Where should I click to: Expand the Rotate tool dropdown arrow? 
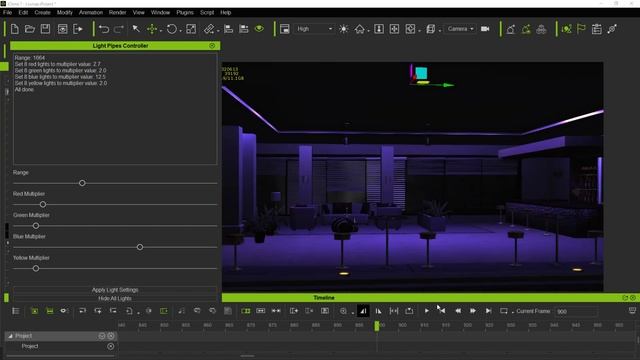tap(180, 31)
